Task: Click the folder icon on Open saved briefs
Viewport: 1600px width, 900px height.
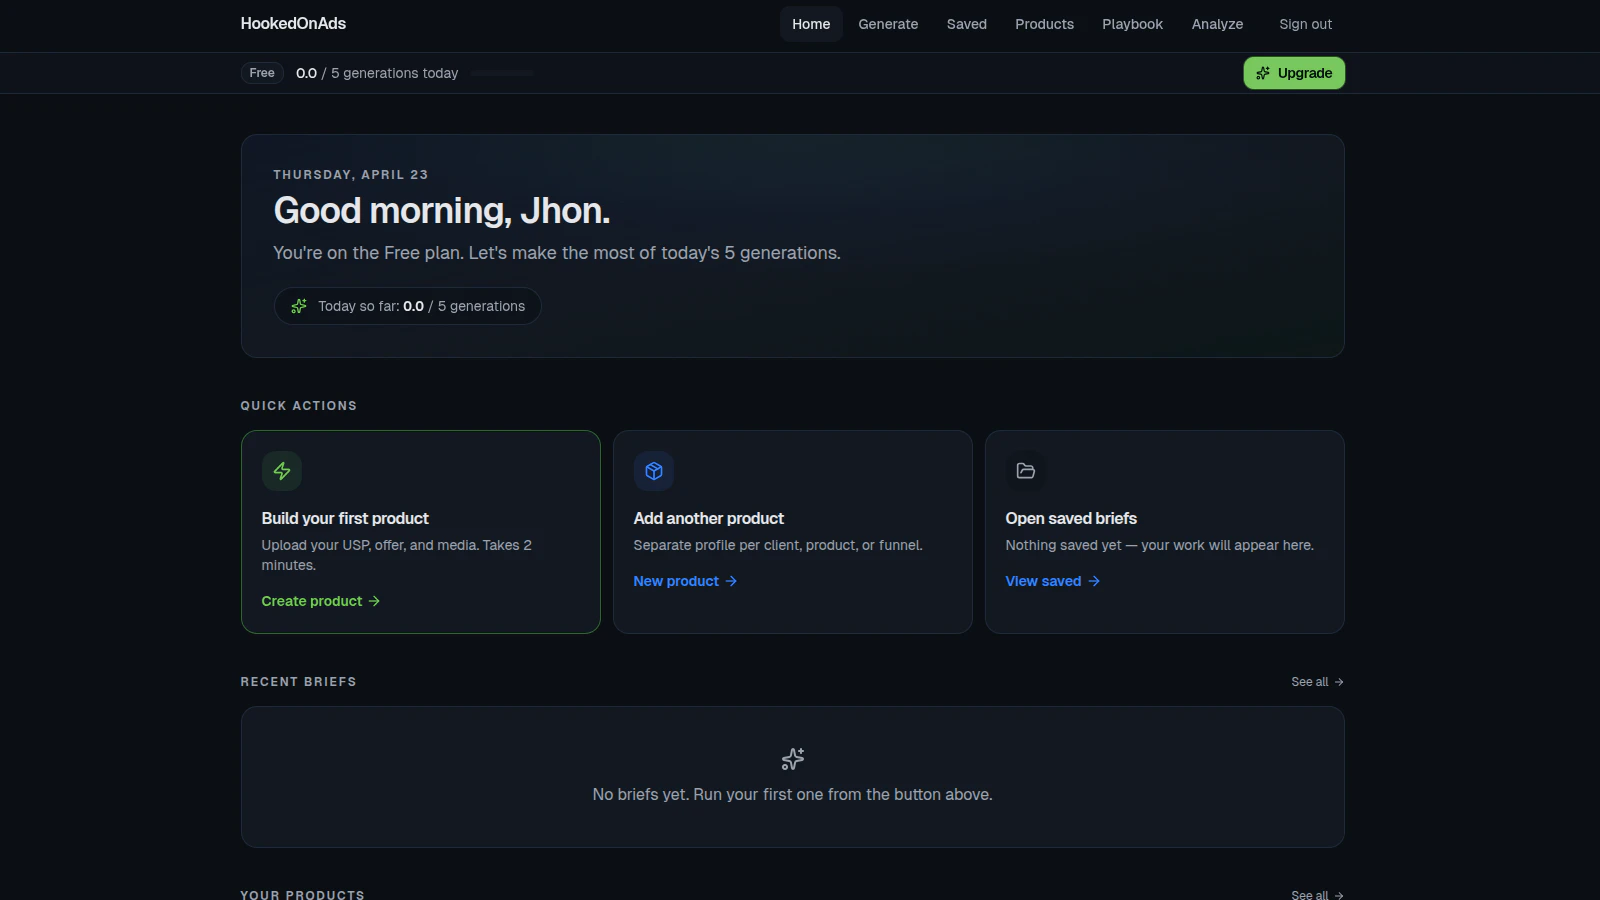Action: pyautogui.click(x=1026, y=471)
